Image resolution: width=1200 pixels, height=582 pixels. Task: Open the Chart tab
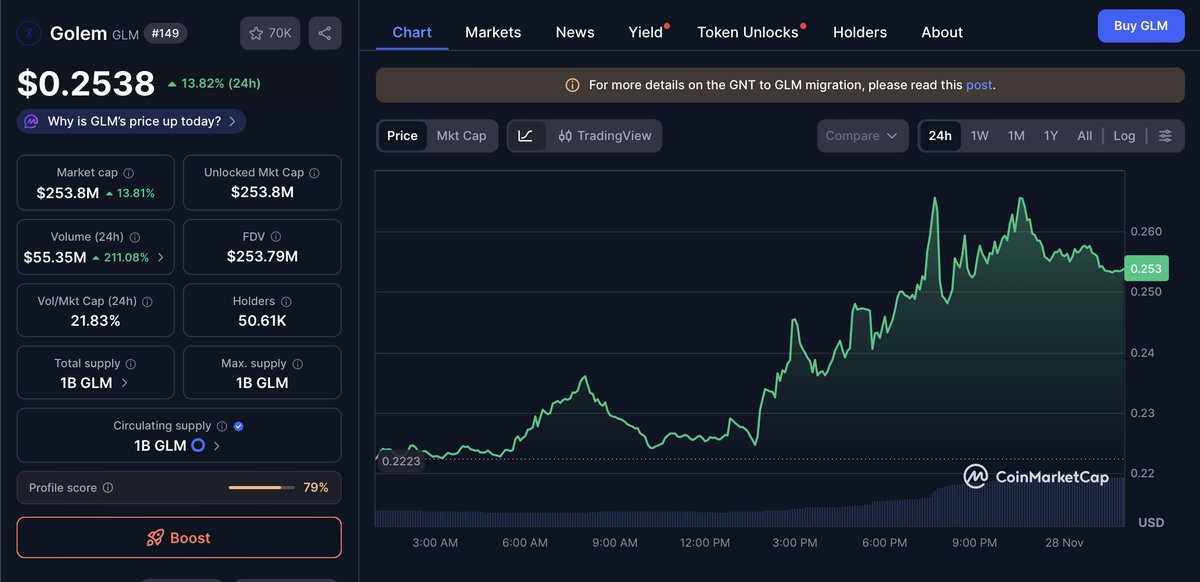(412, 32)
